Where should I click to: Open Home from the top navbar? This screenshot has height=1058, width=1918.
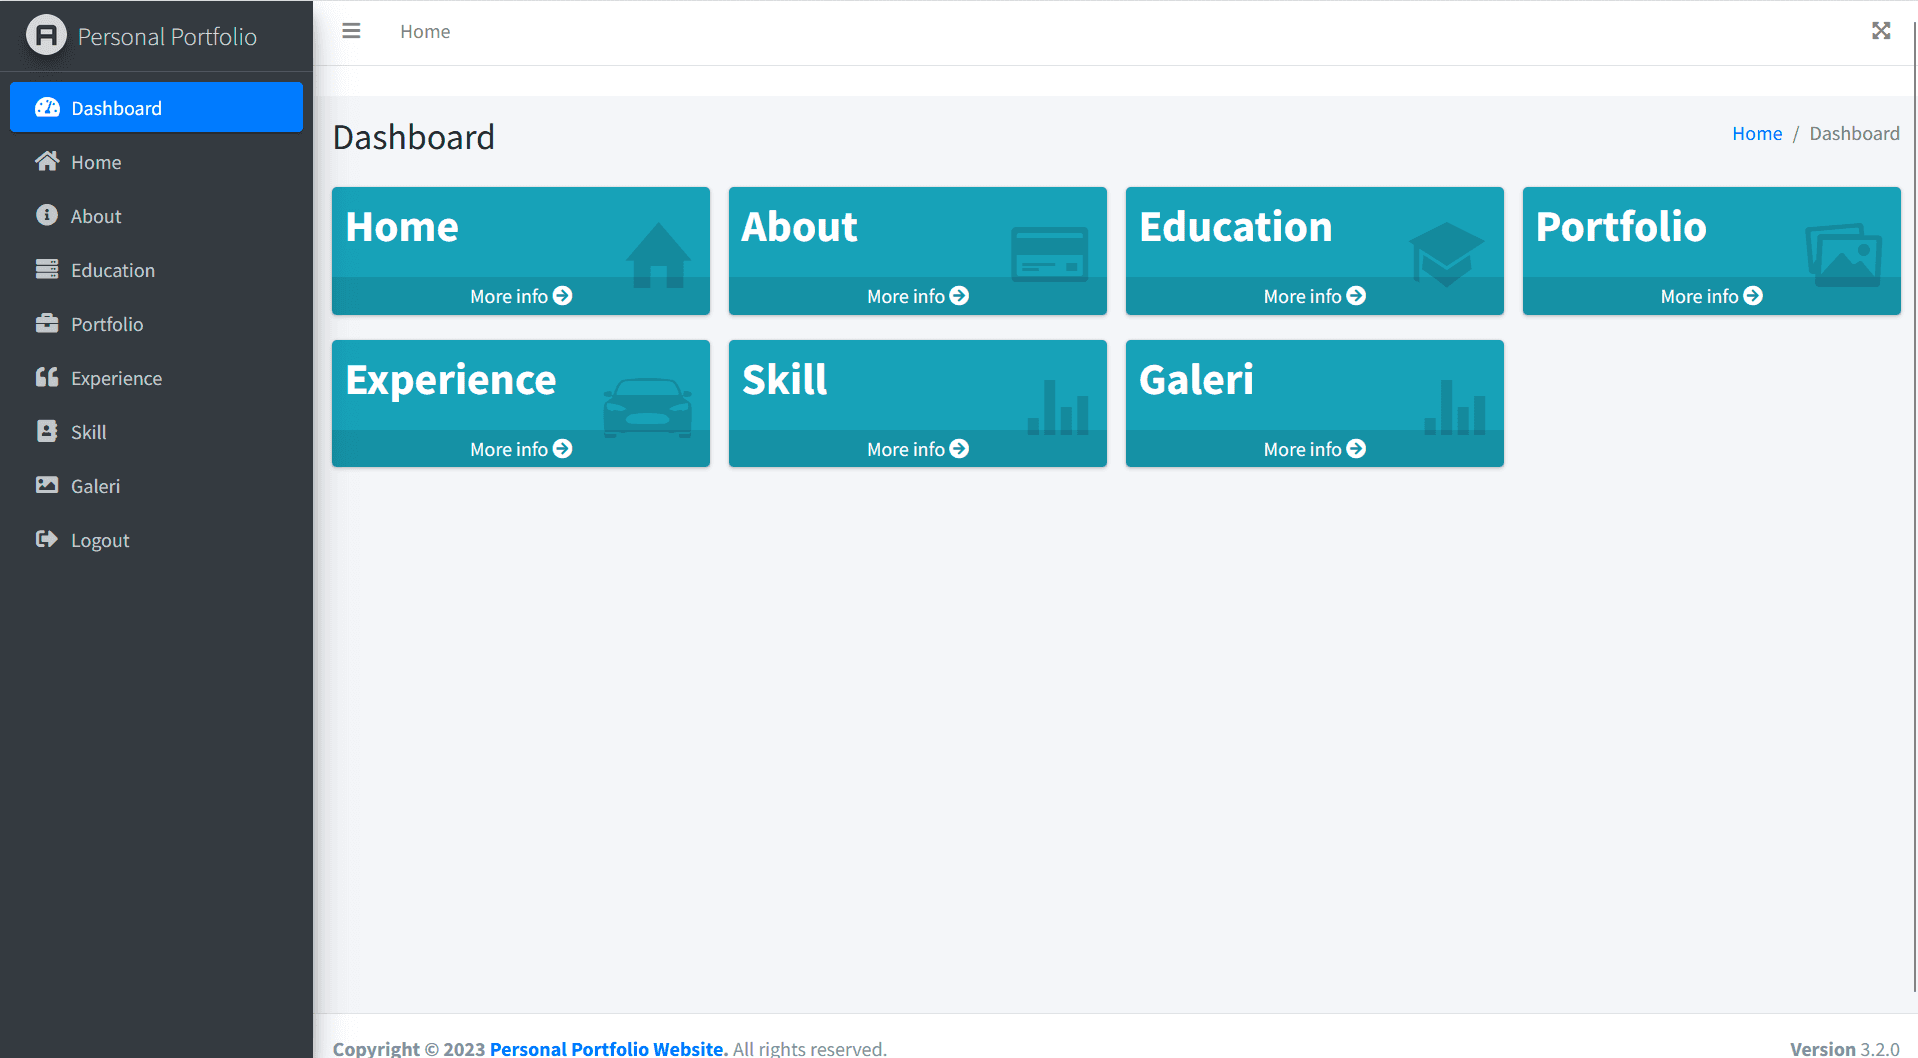424,31
